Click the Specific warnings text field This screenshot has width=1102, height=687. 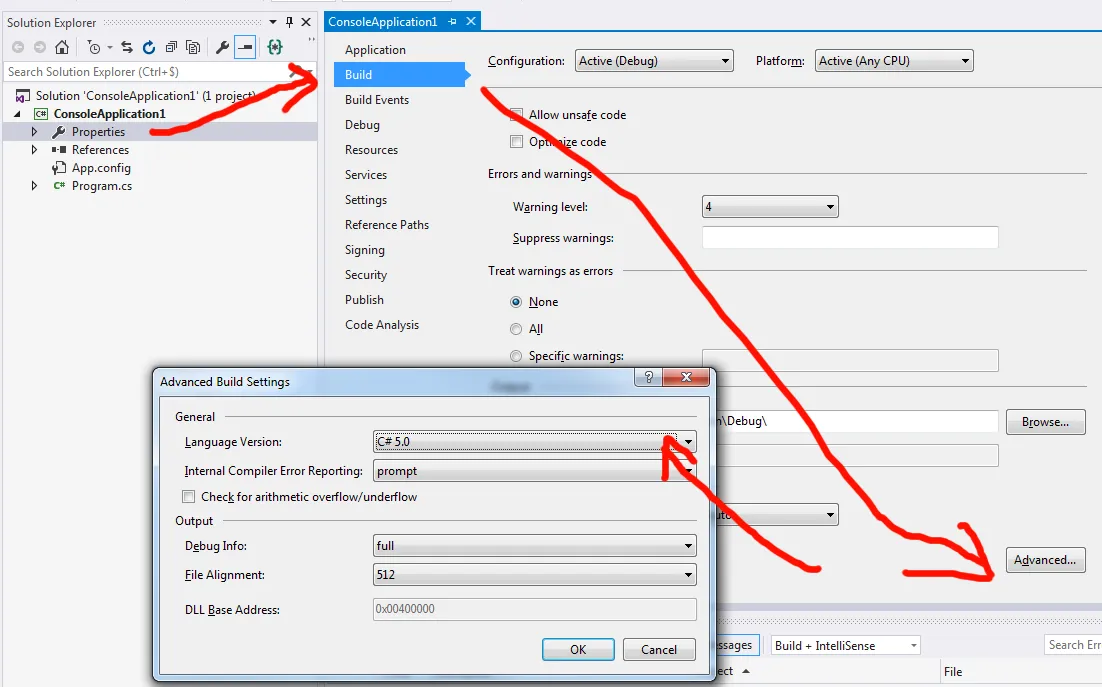[x=850, y=360]
